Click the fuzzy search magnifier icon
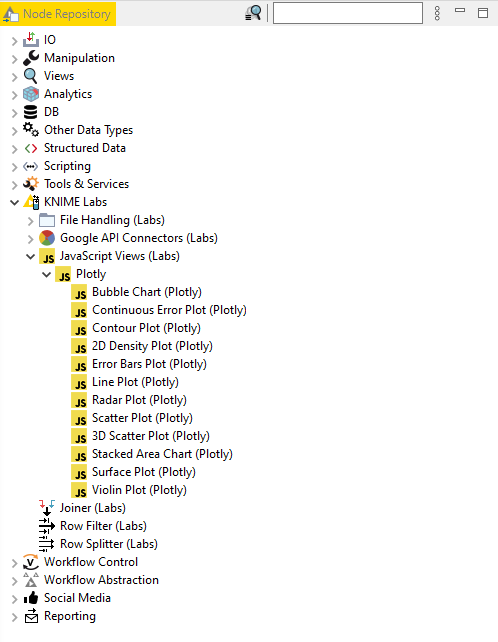Screen dimensions: 498x642 point(253,13)
